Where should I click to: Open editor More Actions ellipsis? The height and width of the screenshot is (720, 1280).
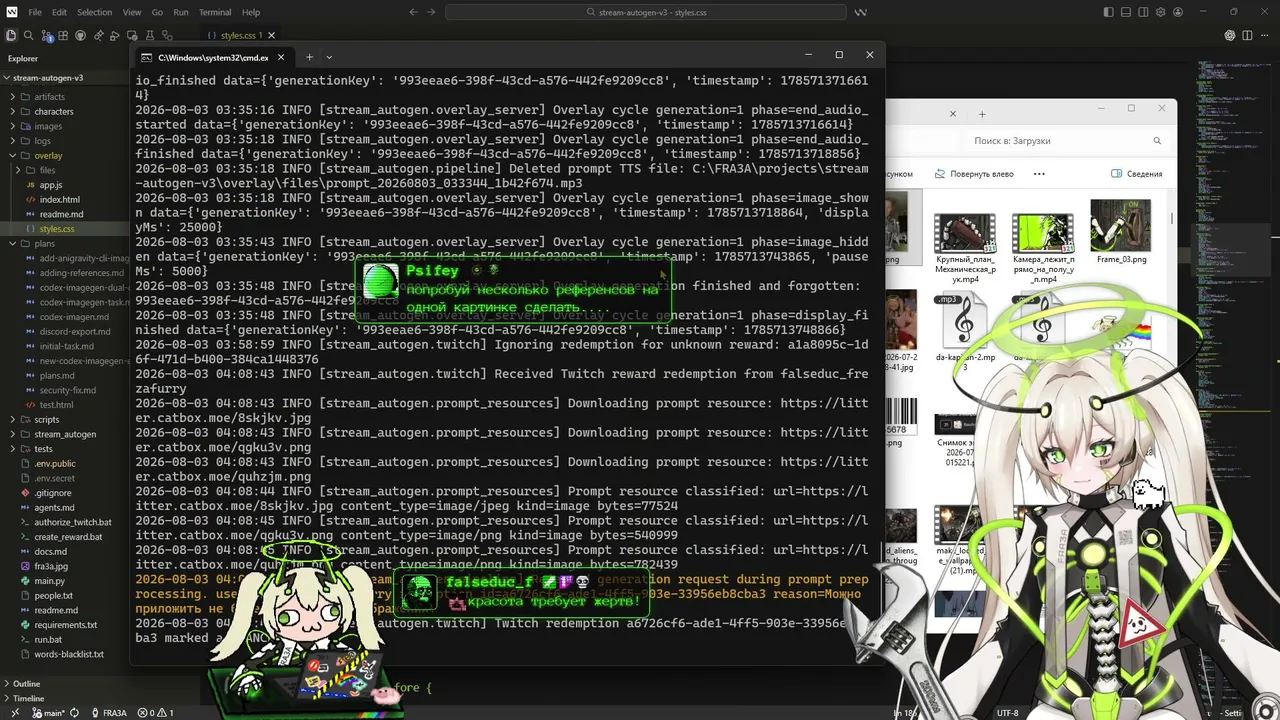1266,35
